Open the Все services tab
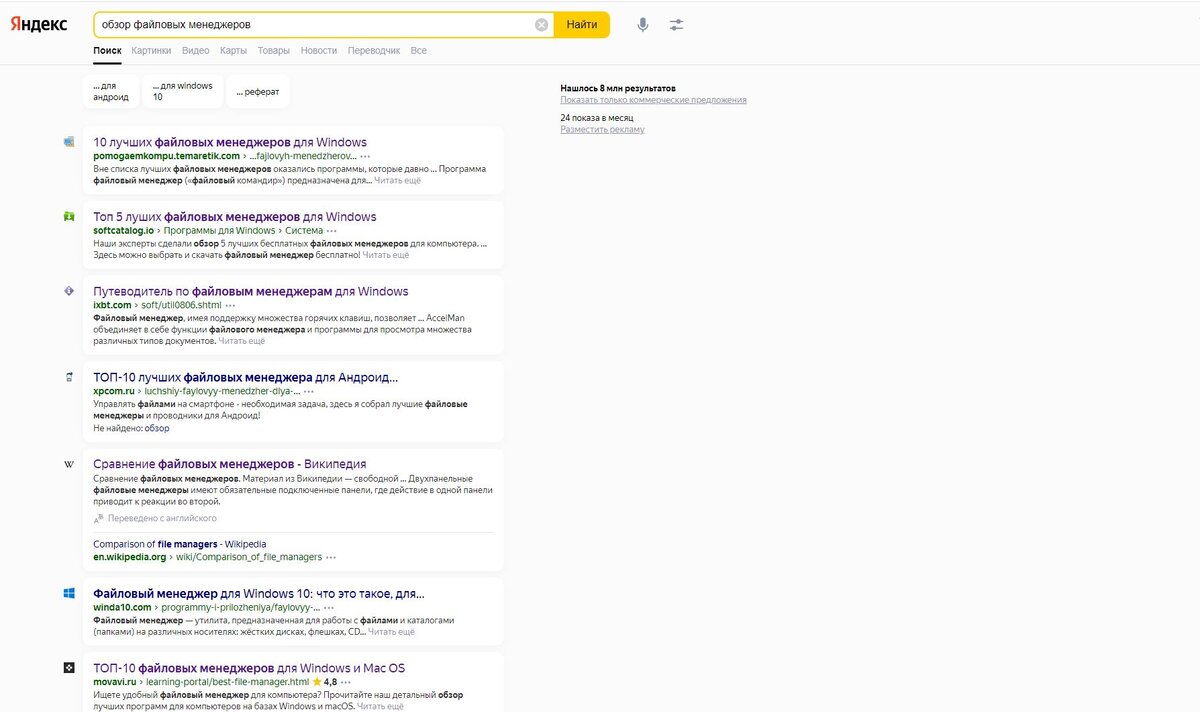The image size is (1200, 712). [418, 50]
